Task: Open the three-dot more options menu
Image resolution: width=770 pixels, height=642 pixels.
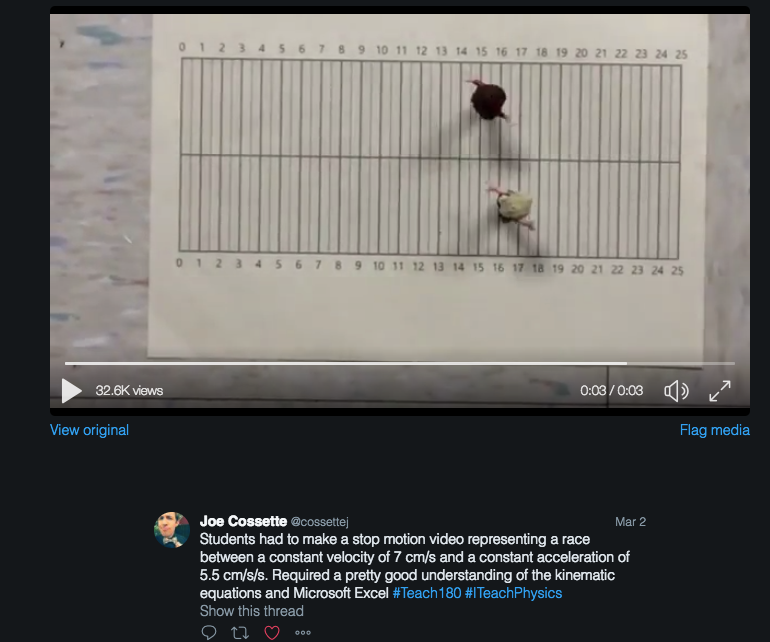Action: pyautogui.click(x=302, y=633)
